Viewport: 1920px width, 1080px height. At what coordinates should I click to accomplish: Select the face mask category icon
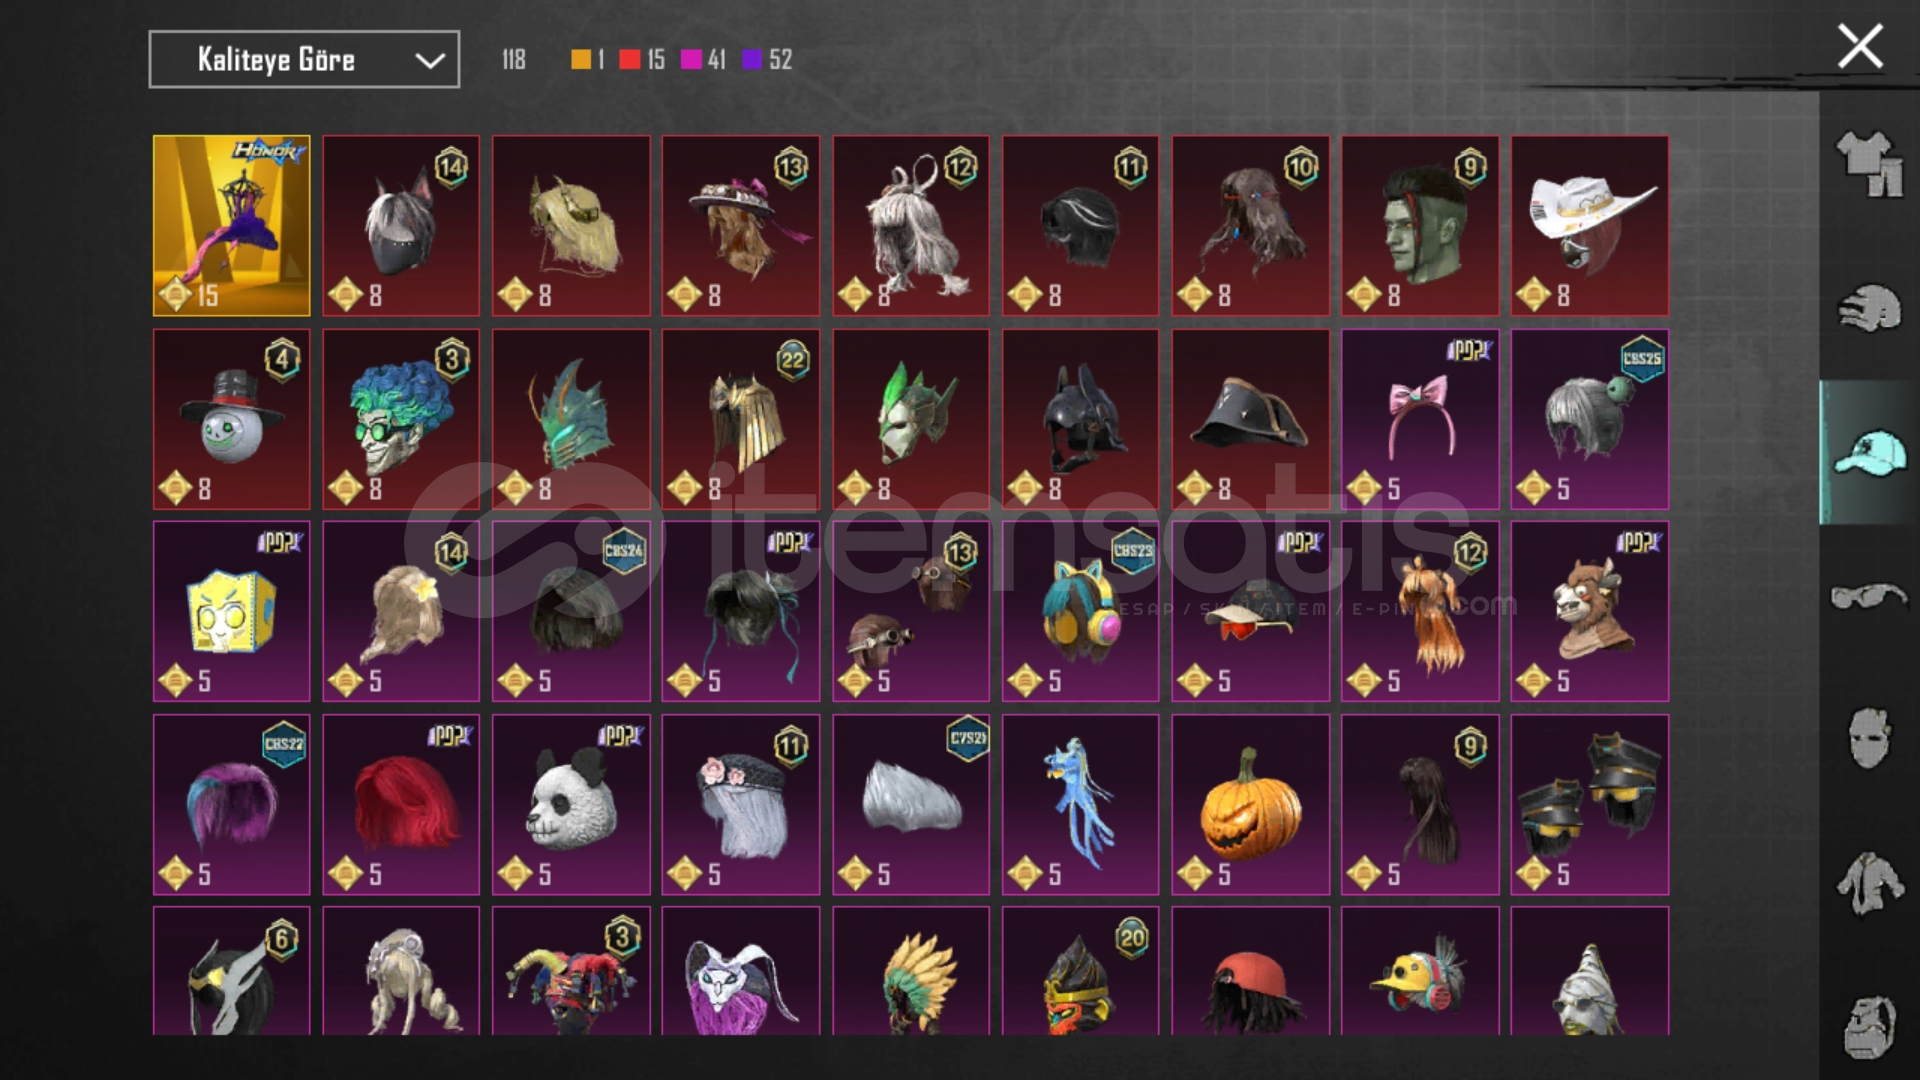pos(1869,738)
